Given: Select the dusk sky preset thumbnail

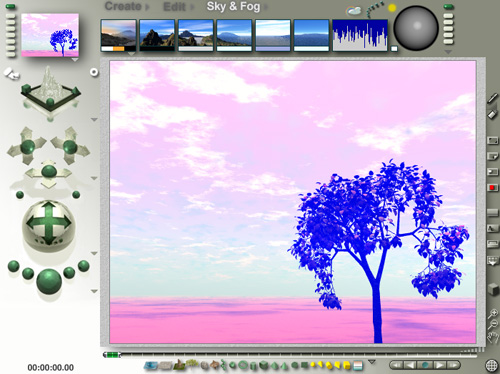Looking at the screenshot, I should tap(119, 35).
